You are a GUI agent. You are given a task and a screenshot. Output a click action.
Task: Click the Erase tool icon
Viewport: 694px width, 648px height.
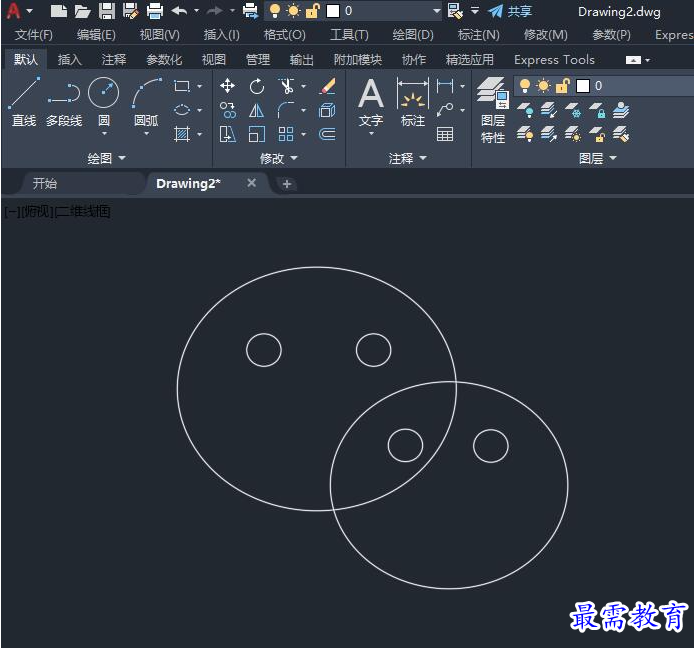(327, 86)
